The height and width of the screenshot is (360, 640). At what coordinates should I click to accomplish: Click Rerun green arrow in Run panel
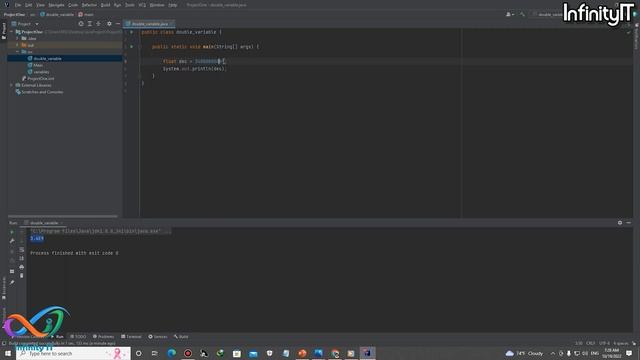click(12, 232)
